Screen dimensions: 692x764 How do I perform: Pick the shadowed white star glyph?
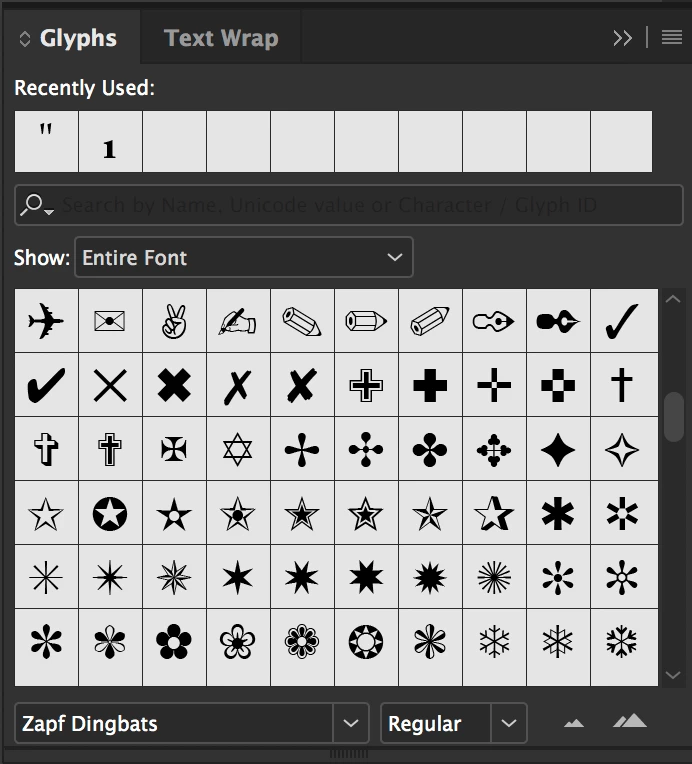[x=494, y=513]
